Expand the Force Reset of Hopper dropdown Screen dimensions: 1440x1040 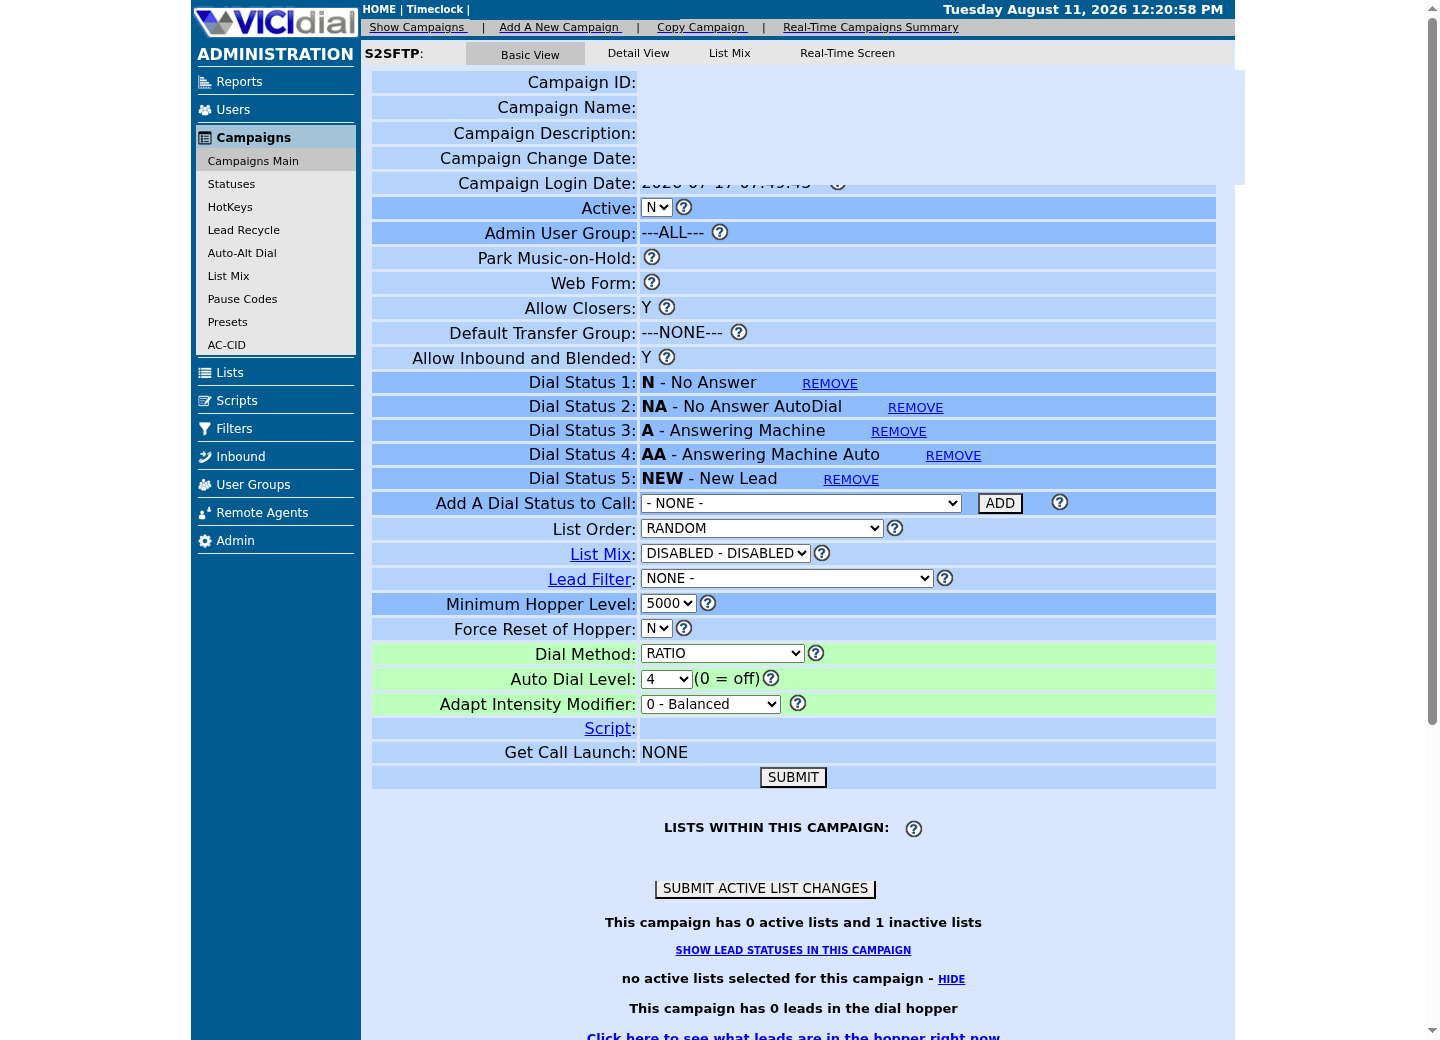[x=657, y=628]
